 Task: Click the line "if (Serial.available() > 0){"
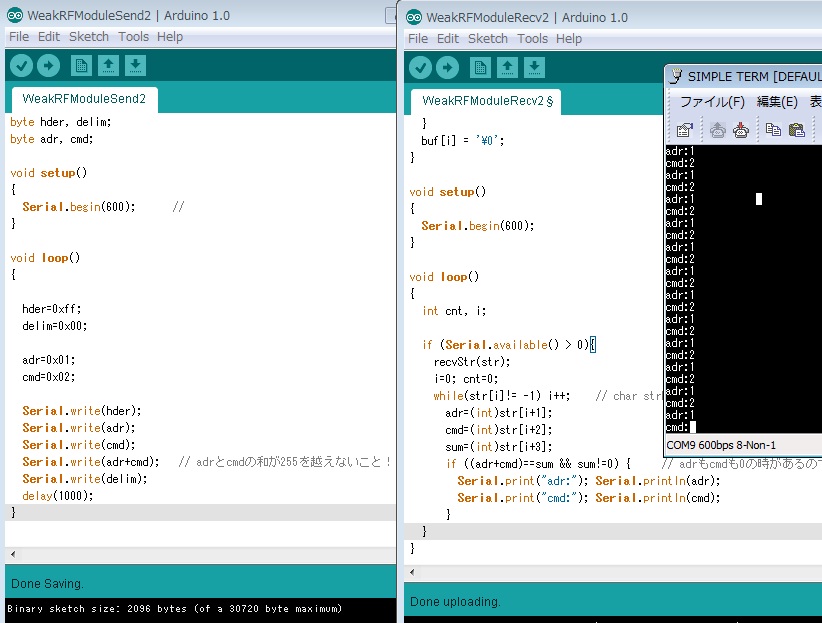click(x=509, y=345)
